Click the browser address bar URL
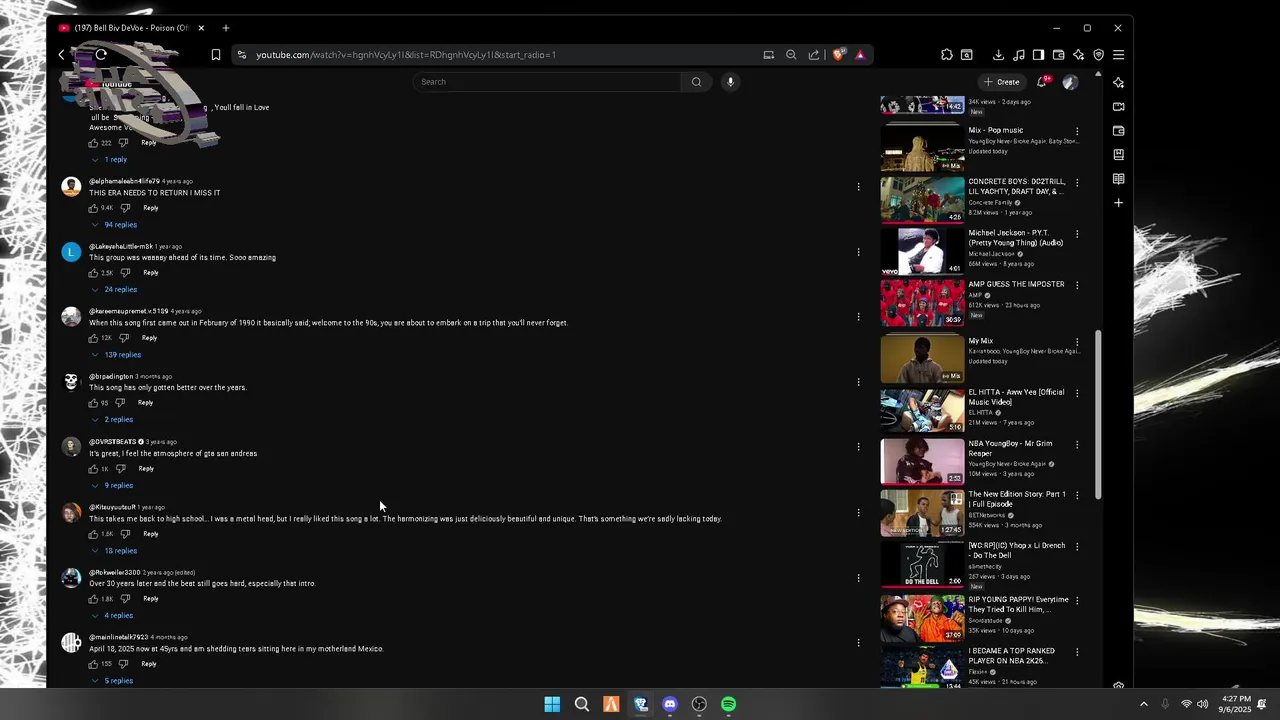Screen dimensions: 1280x720 [x=405, y=55]
